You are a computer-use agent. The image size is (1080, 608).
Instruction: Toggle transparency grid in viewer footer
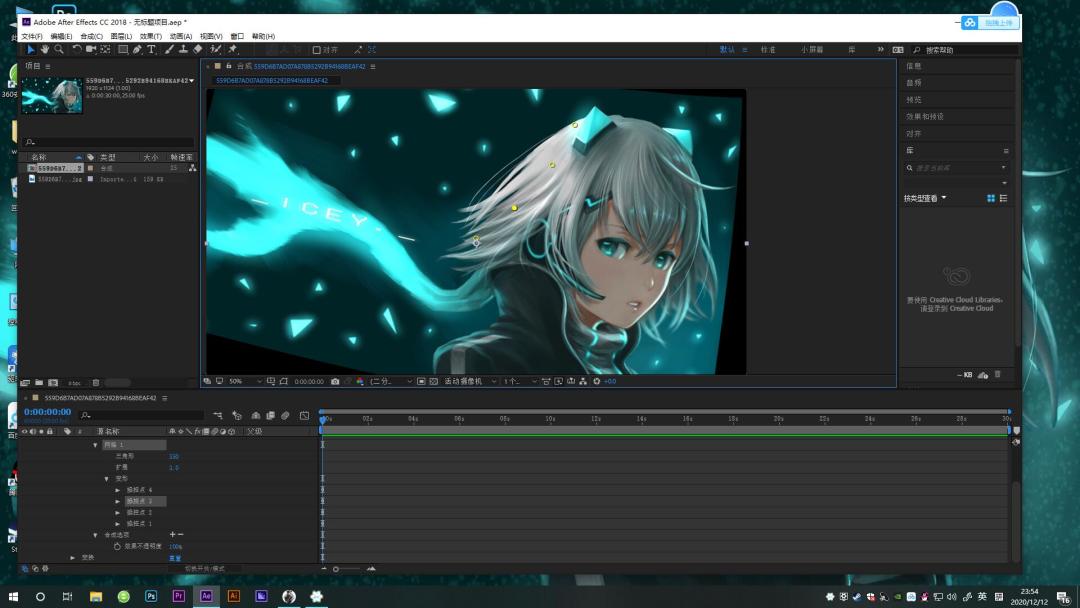pos(433,381)
